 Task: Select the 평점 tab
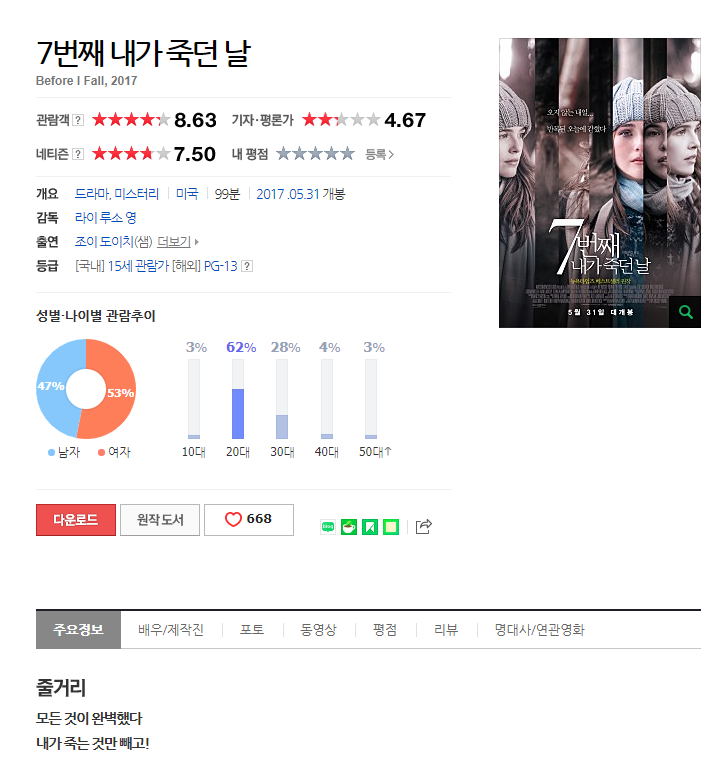pos(385,630)
